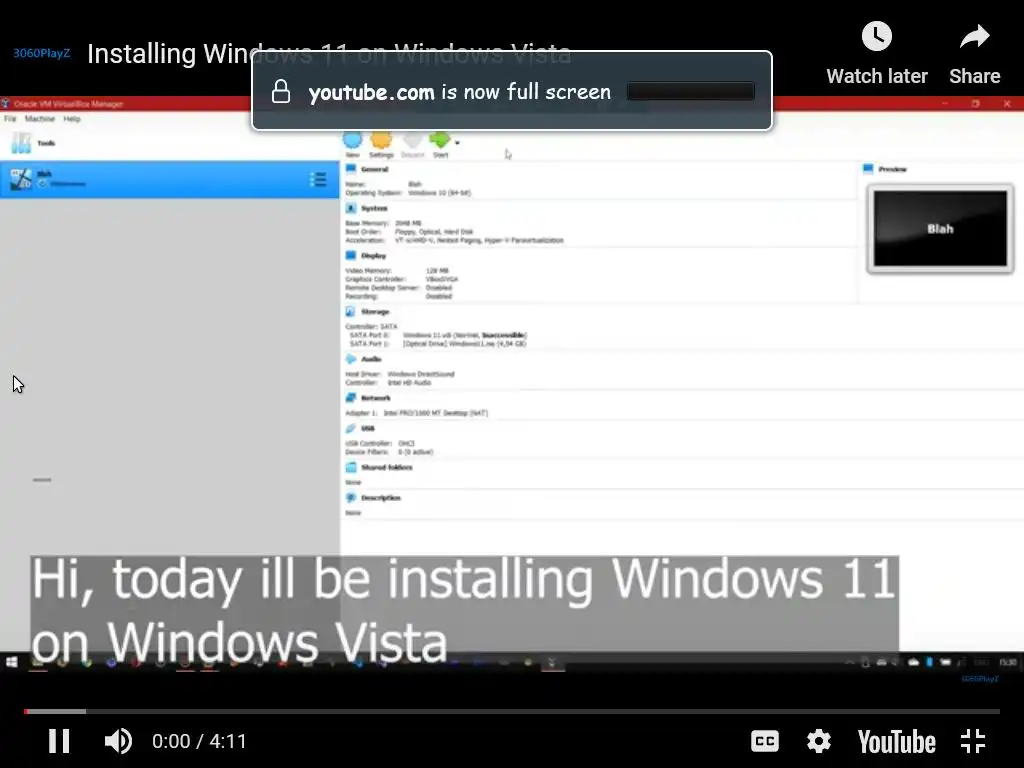Share this video

(x=974, y=54)
